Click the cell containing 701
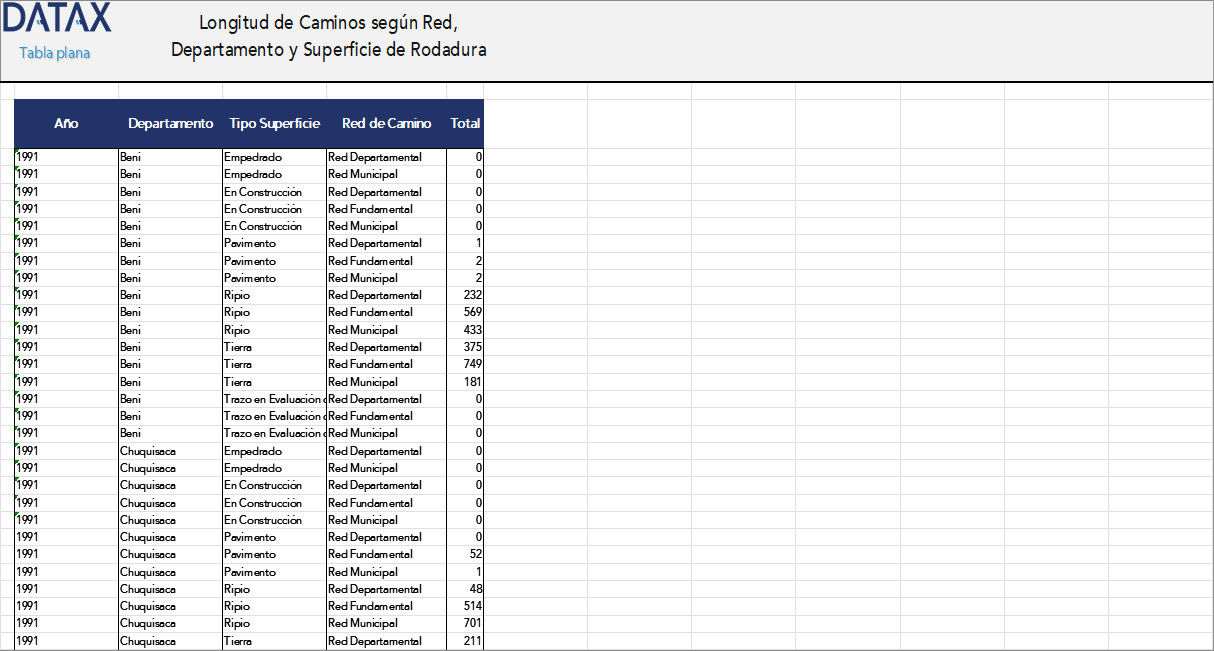Screen dimensions: 1214x651 [x=465, y=623]
